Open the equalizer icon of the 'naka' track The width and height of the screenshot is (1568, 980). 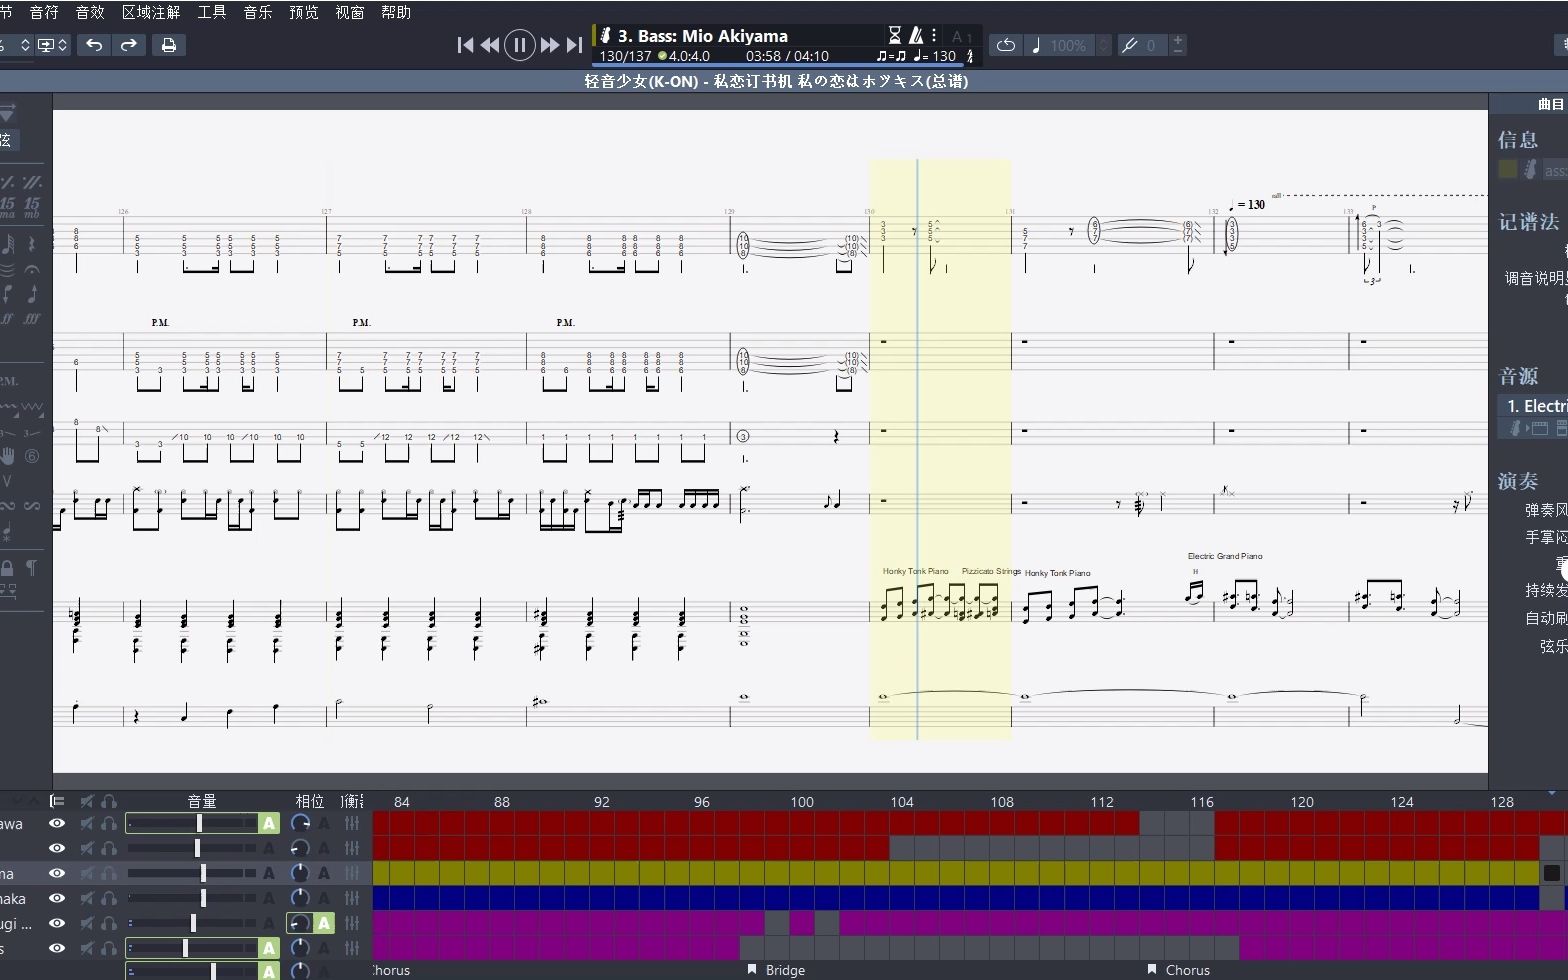(351, 898)
